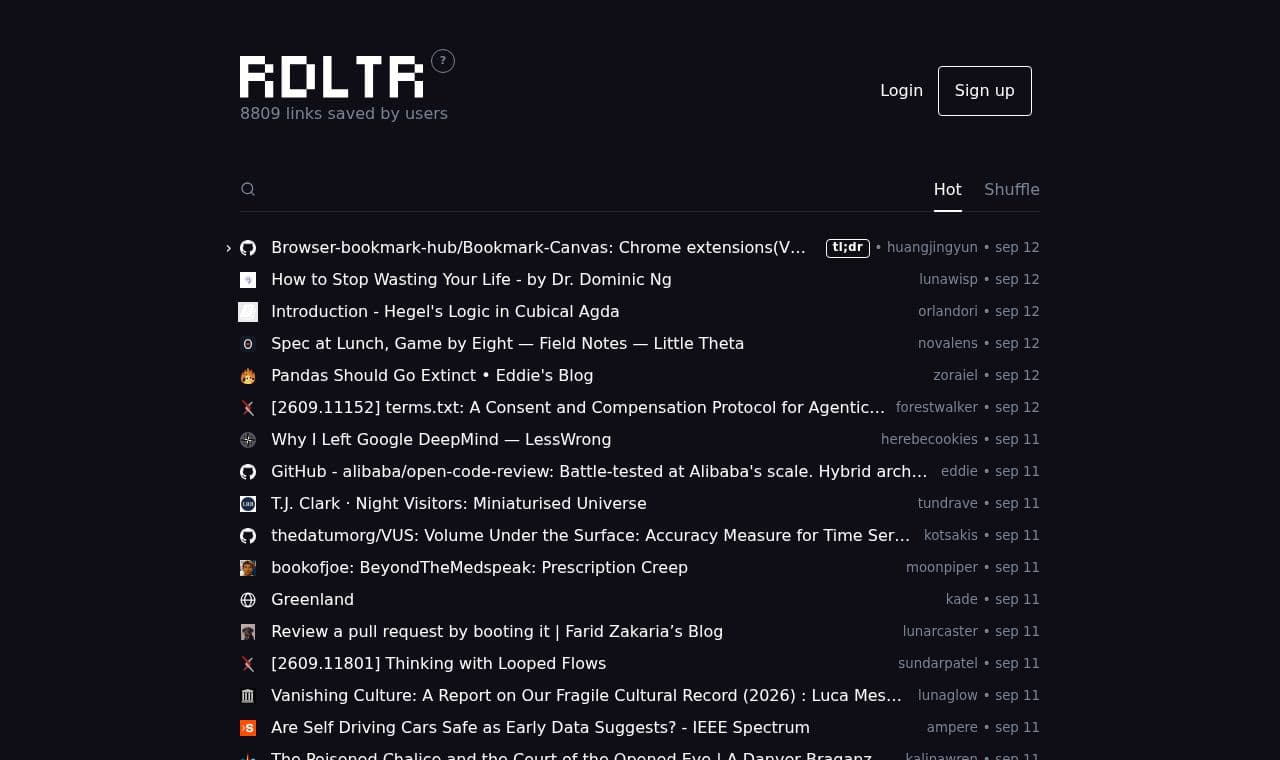The height and width of the screenshot is (760, 1280).
Task: Click GitHub favicon beside thedatumorg/VUS
Action: (x=248, y=536)
